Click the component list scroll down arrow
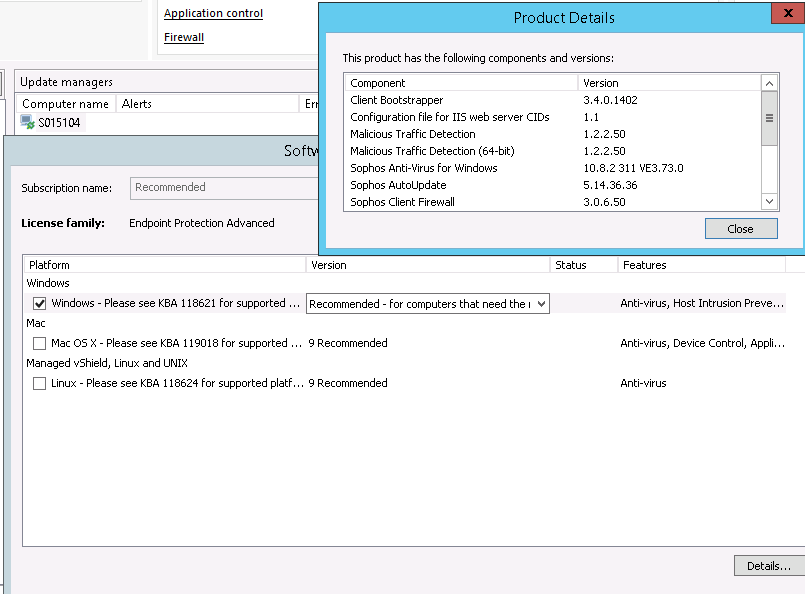The height and width of the screenshot is (594, 805). (769, 201)
